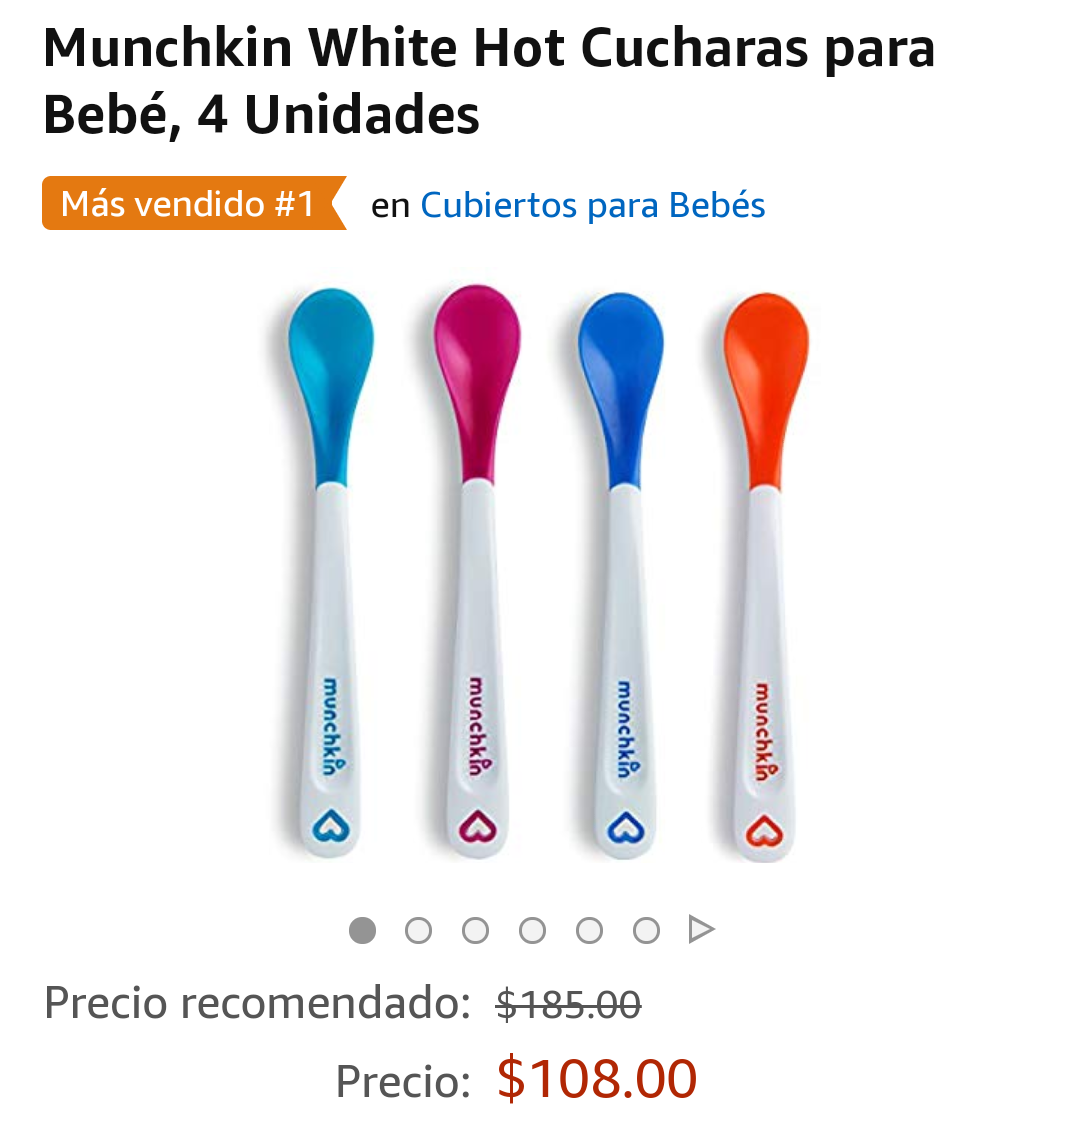Play product video via triangle icon
The image size is (1080, 1122).
coord(701,930)
